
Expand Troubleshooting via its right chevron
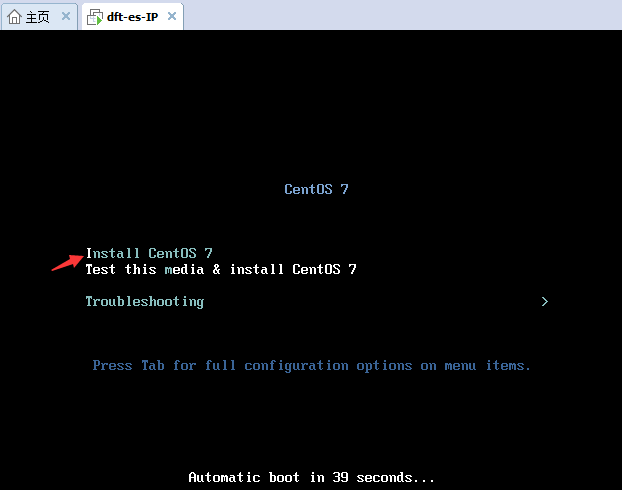pos(545,302)
